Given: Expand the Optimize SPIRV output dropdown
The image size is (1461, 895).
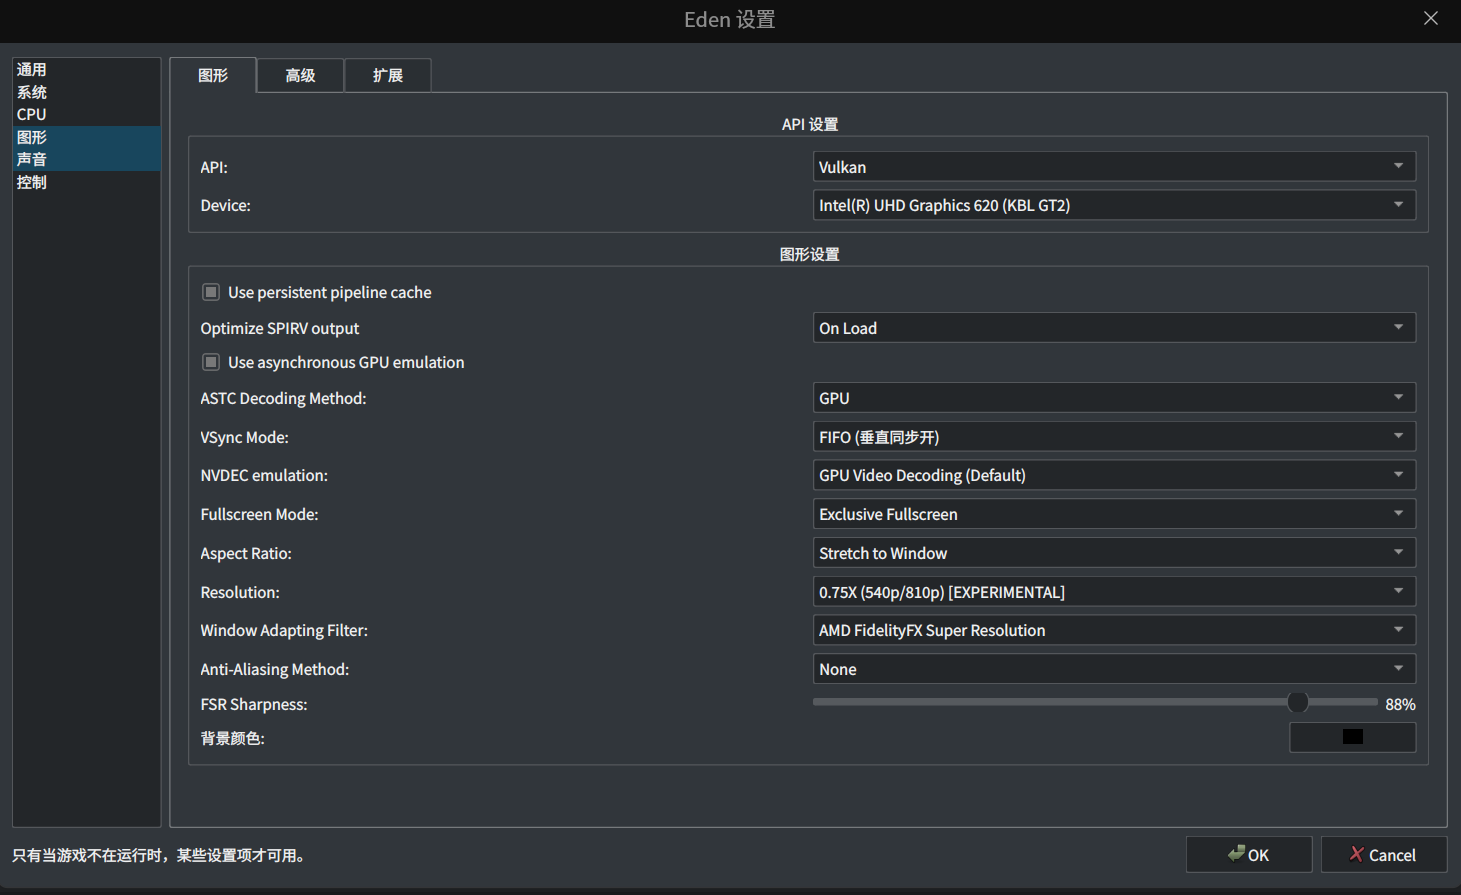Looking at the screenshot, I should click(x=1114, y=328).
